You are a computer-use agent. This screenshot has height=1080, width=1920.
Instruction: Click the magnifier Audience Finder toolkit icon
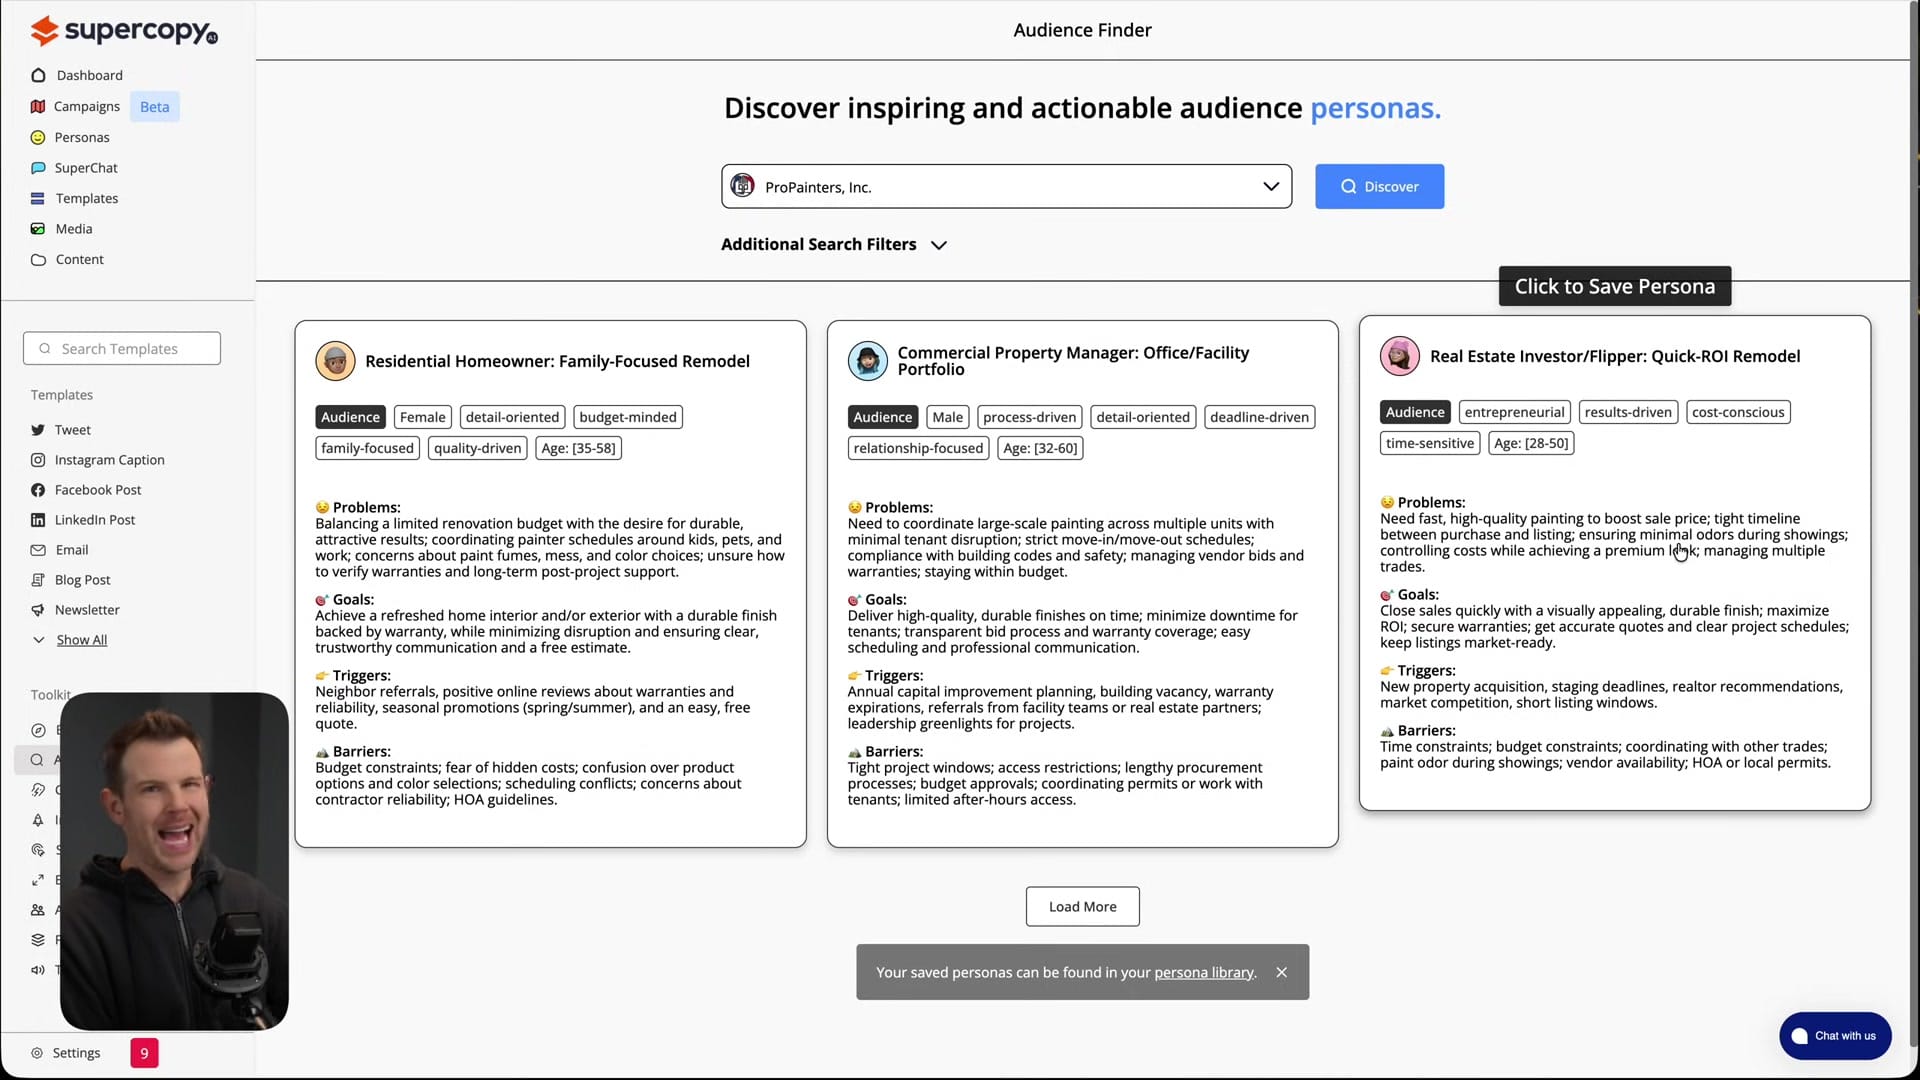37,760
